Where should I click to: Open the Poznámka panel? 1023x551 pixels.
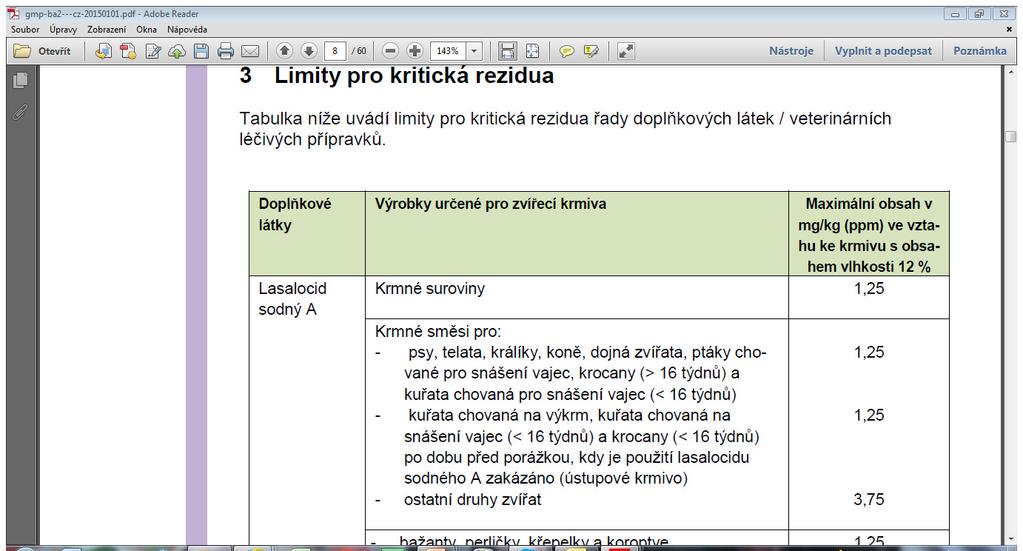coord(979,51)
